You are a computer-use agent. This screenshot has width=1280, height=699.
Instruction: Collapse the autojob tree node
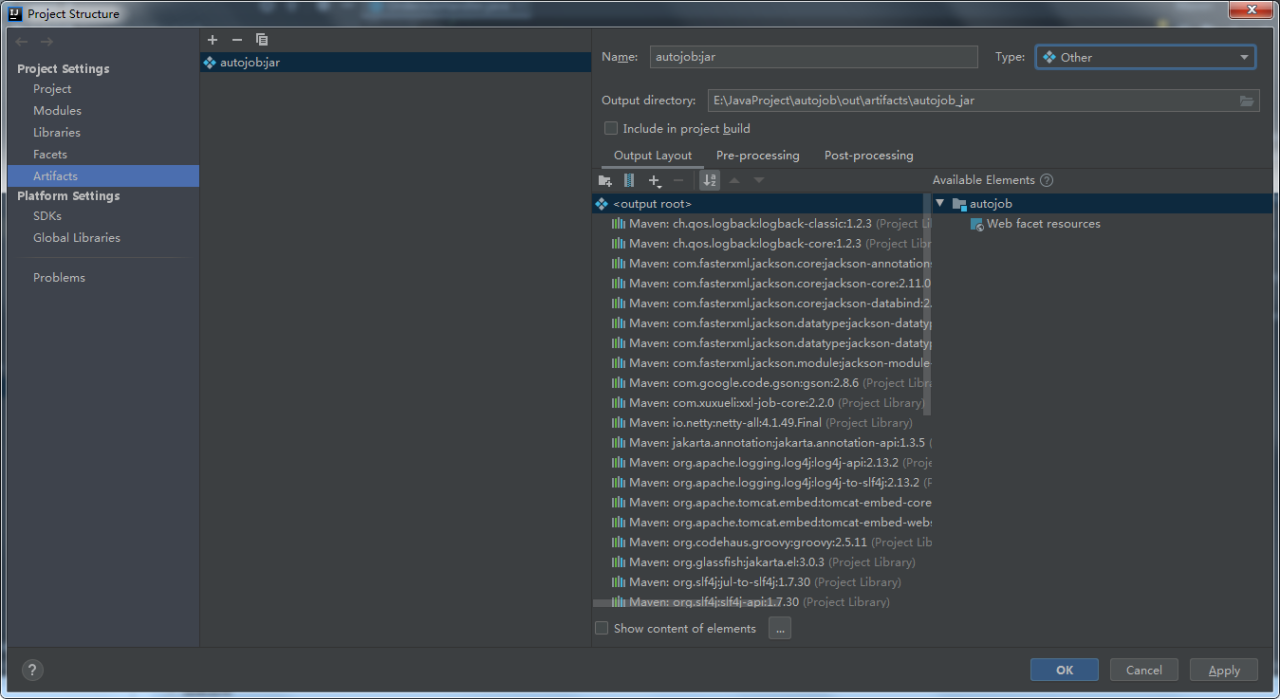pyautogui.click(x=940, y=204)
